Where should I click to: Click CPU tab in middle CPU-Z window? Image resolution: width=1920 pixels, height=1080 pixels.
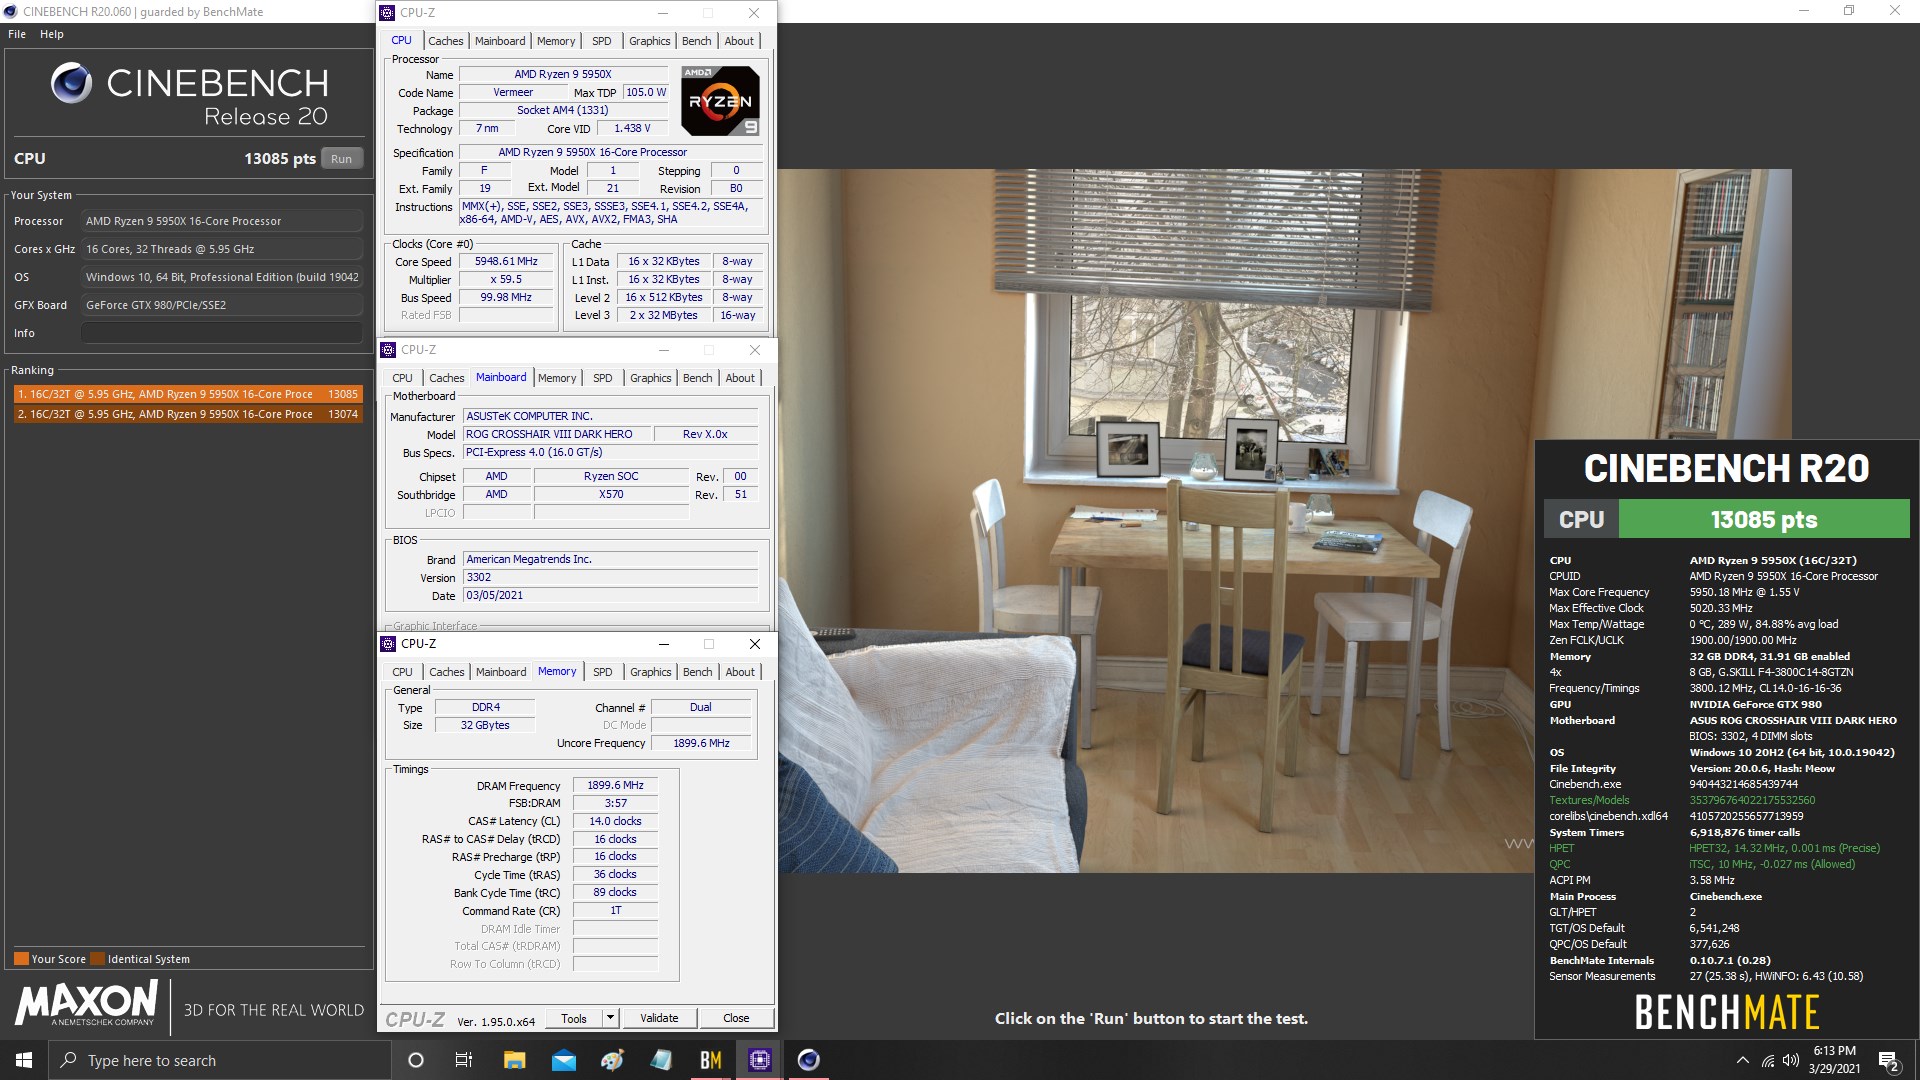(x=402, y=378)
